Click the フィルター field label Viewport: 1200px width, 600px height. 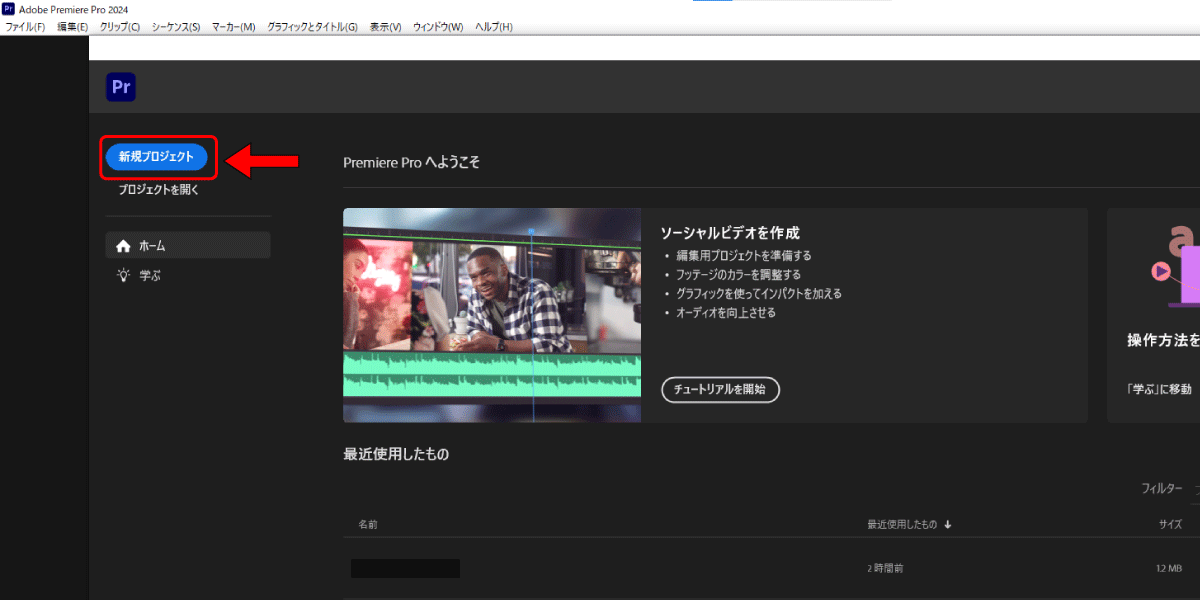[x=1162, y=489]
